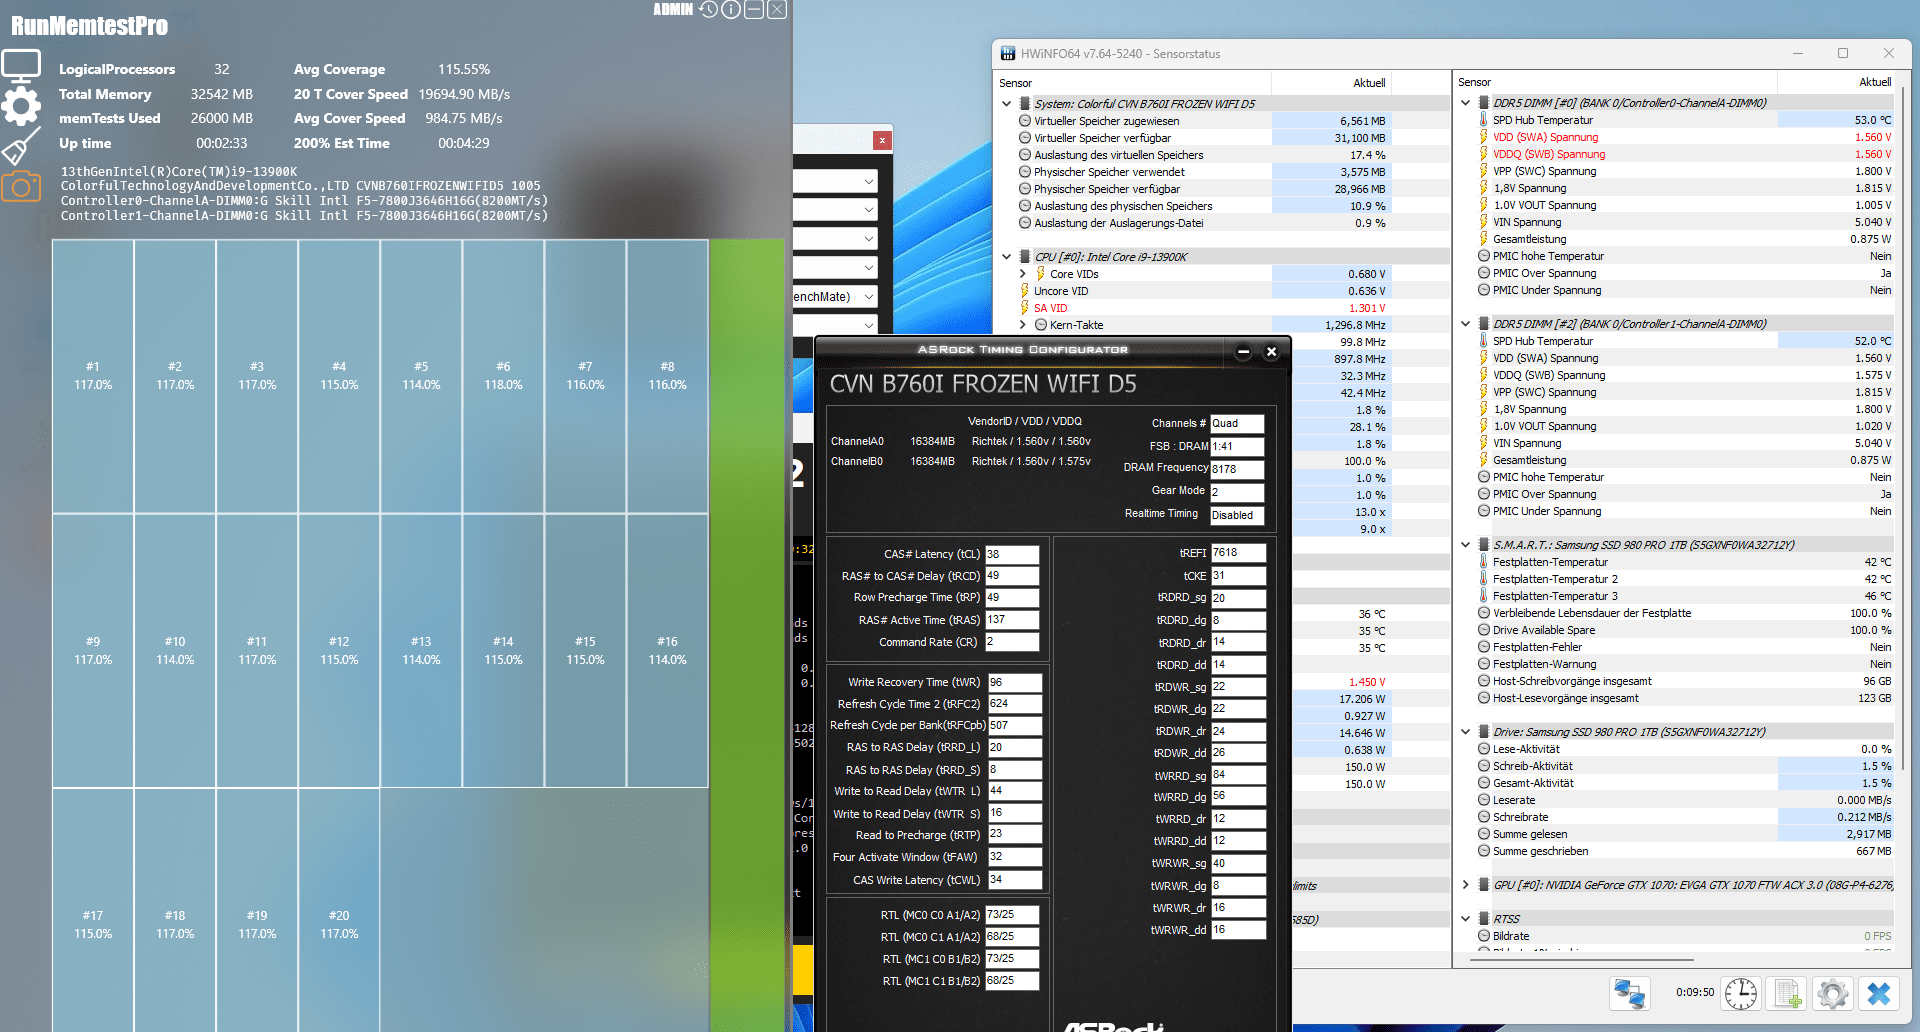Screen dimensions: 1920x1032
Task: Show RunMemtestPro info icon
Action: pyautogui.click(x=731, y=10)
